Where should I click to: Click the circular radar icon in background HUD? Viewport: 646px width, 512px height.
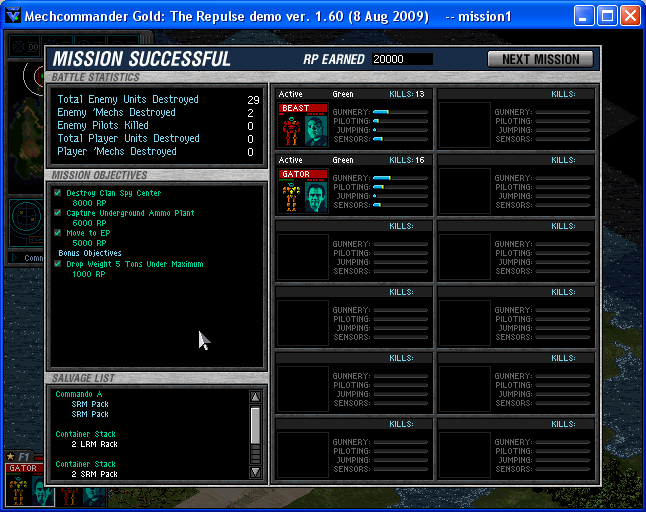tap(26, 215)
